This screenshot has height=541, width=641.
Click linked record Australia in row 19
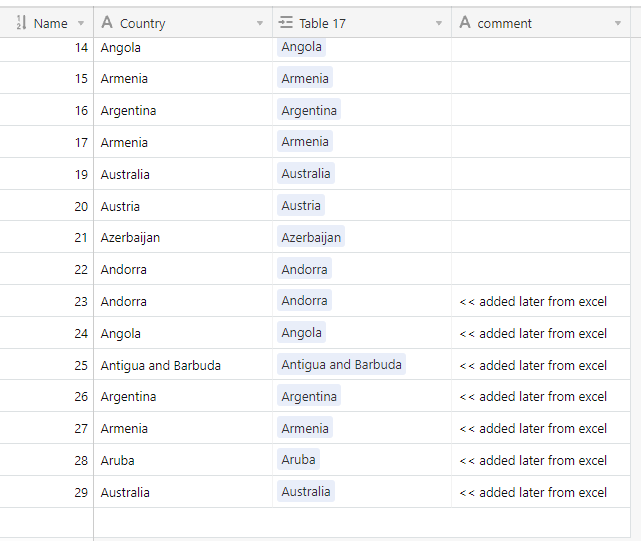click(306, 173)
